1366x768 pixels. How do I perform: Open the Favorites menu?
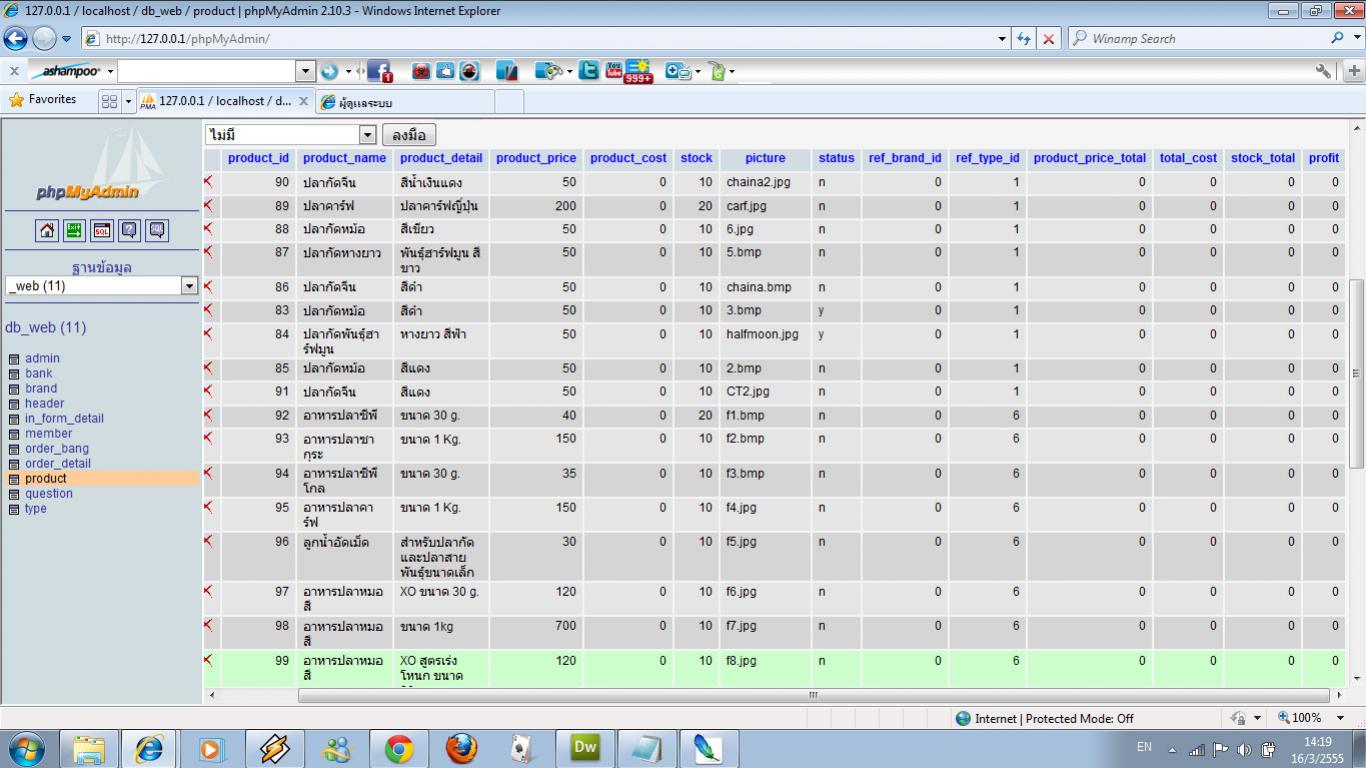click(43, 100)
